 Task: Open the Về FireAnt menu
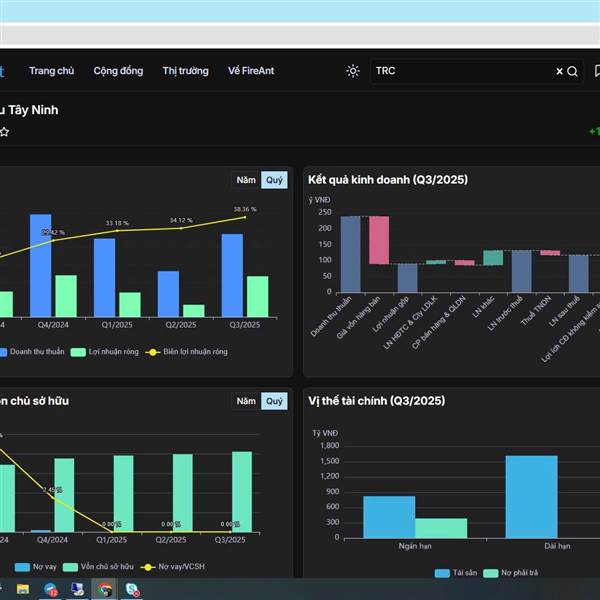point(251,71)
